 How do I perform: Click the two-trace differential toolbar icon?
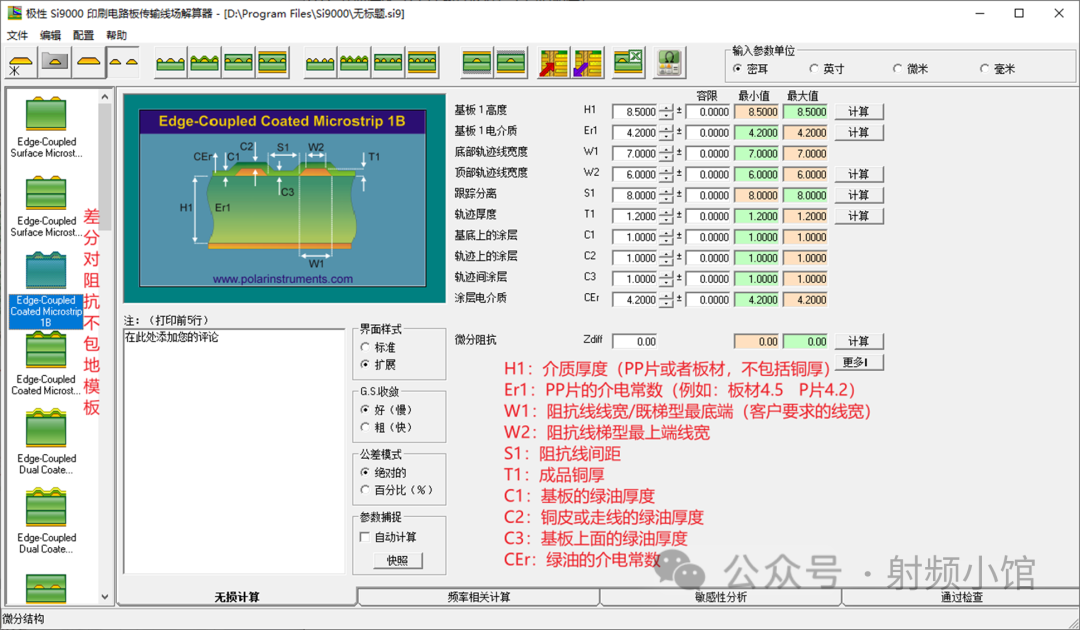tap(122, 63)
